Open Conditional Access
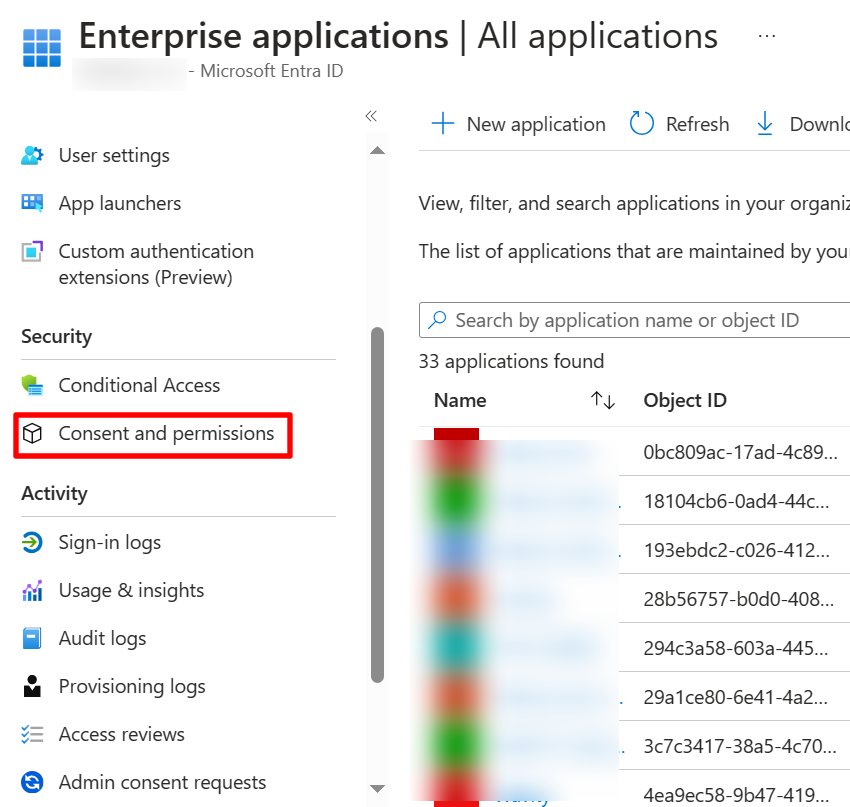The height and width of the screenshot is (807, 850). click(x=139, y=385)
